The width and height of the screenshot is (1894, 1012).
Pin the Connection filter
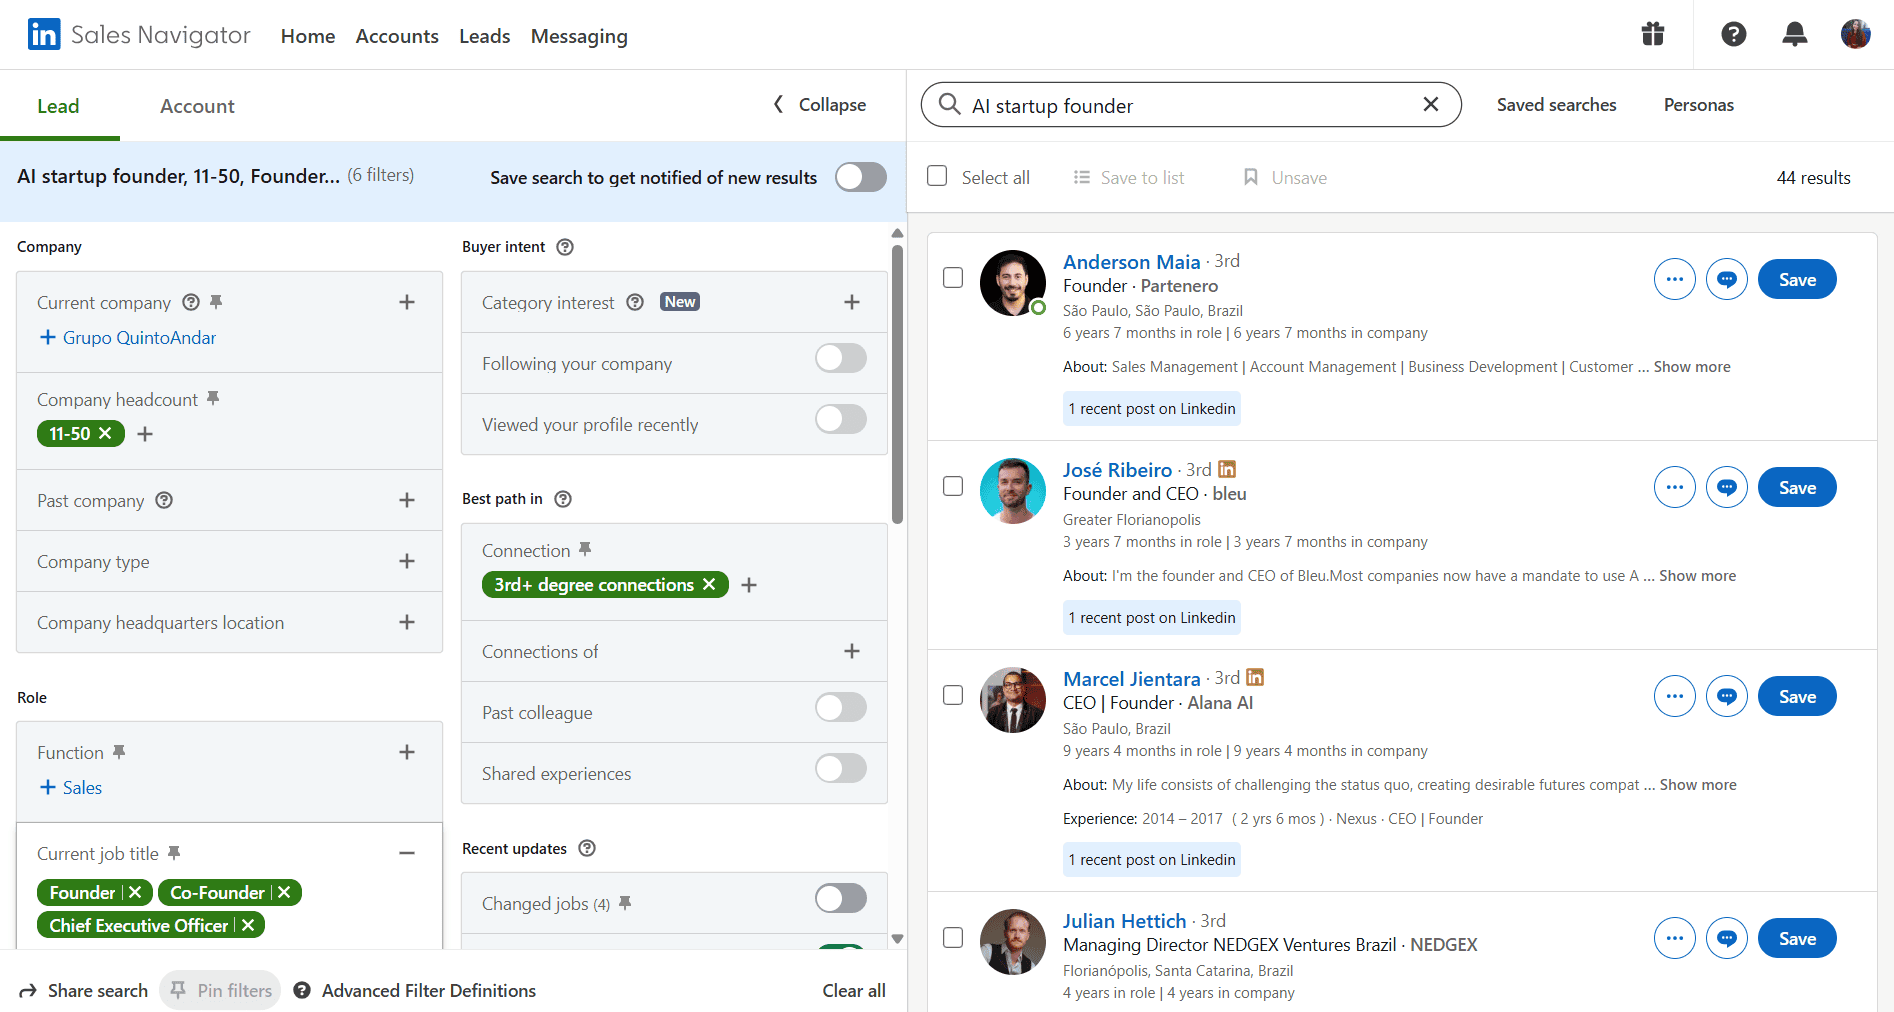585,549
